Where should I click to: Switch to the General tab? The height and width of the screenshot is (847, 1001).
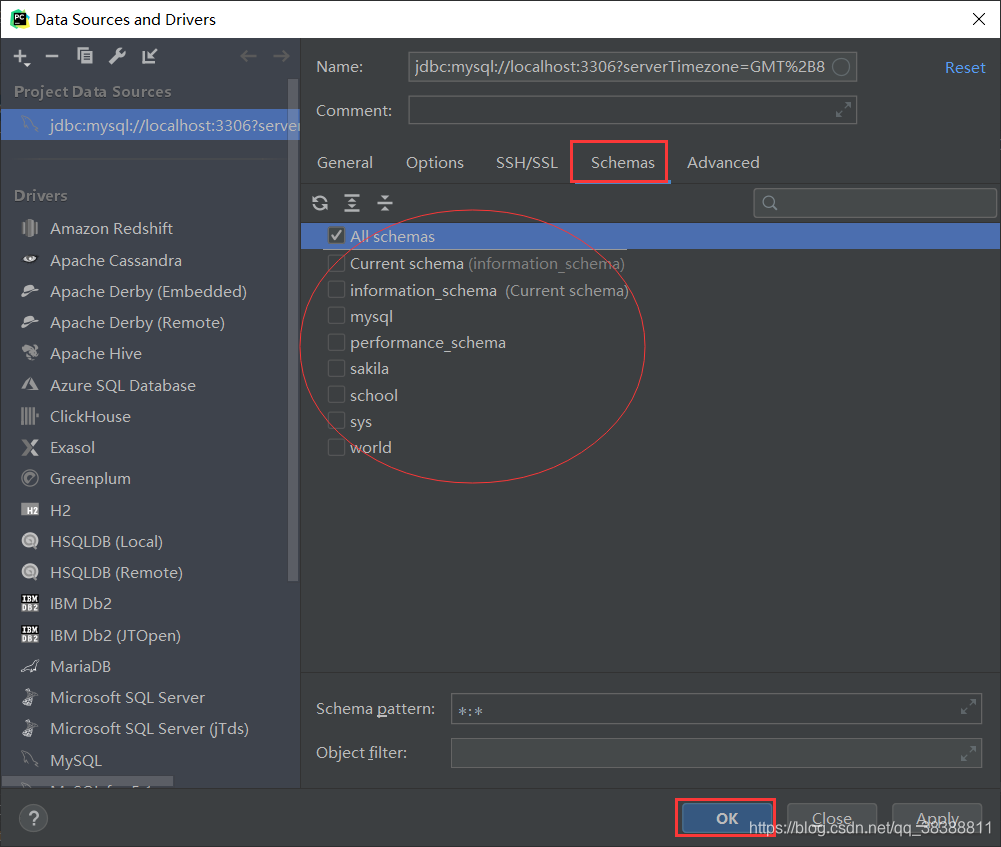point(345,163)
